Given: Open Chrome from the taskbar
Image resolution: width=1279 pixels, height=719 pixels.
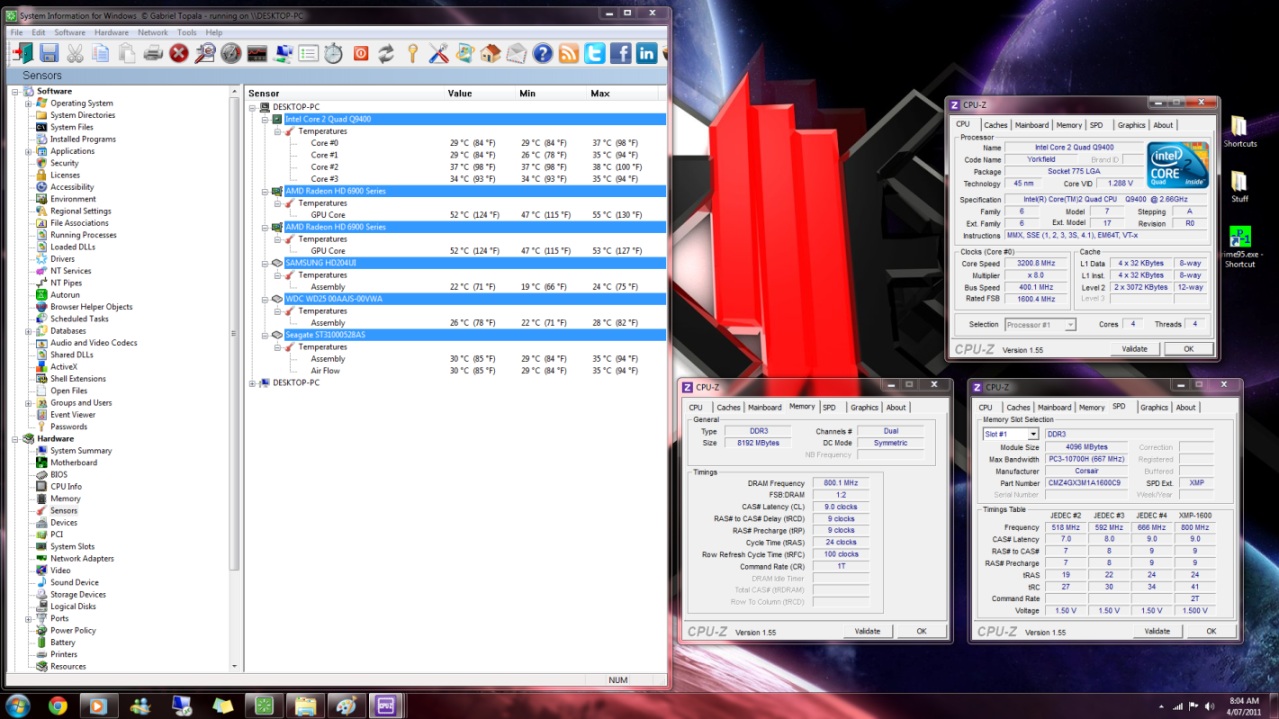Looking at the screenshot, I should tap(57, 705).
